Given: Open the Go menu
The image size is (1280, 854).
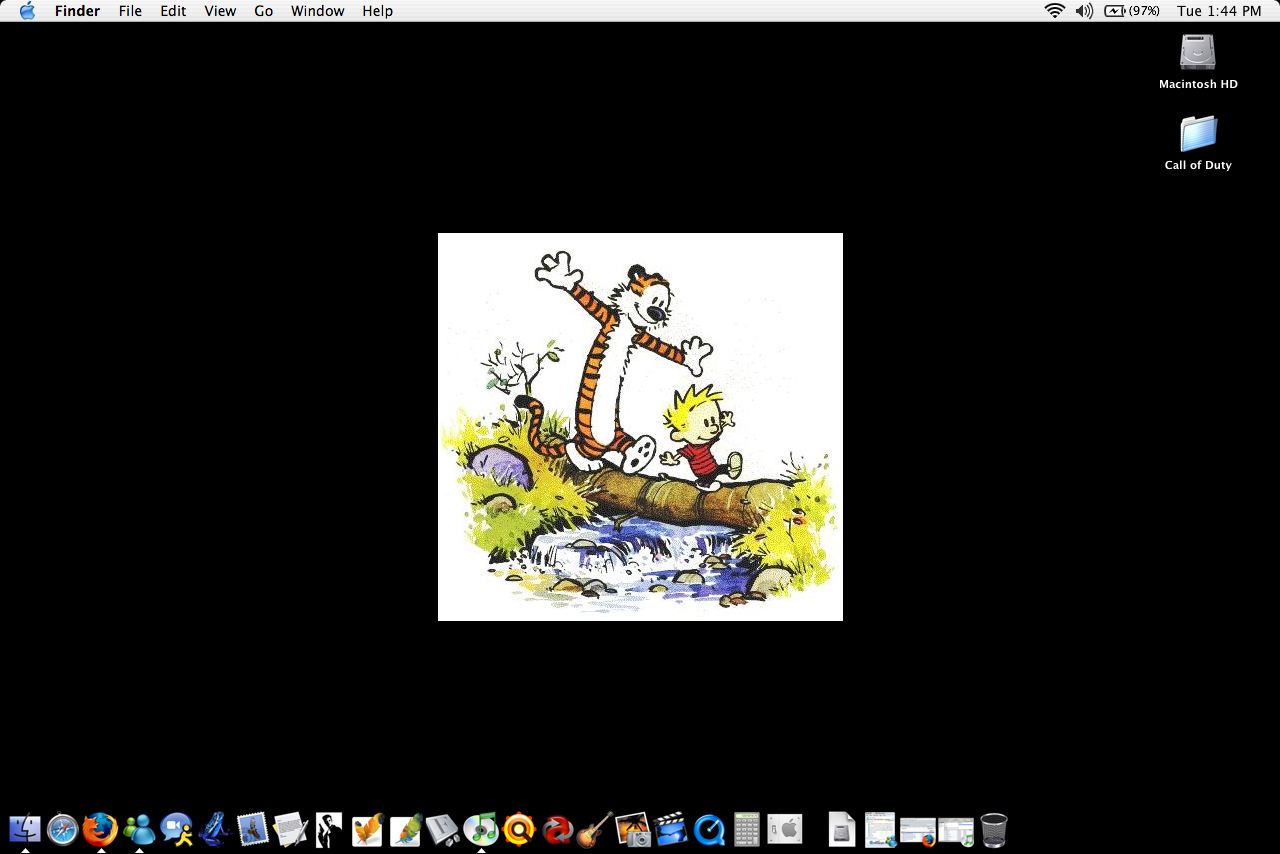Looking at the screenshot, I should click(264, 11).
